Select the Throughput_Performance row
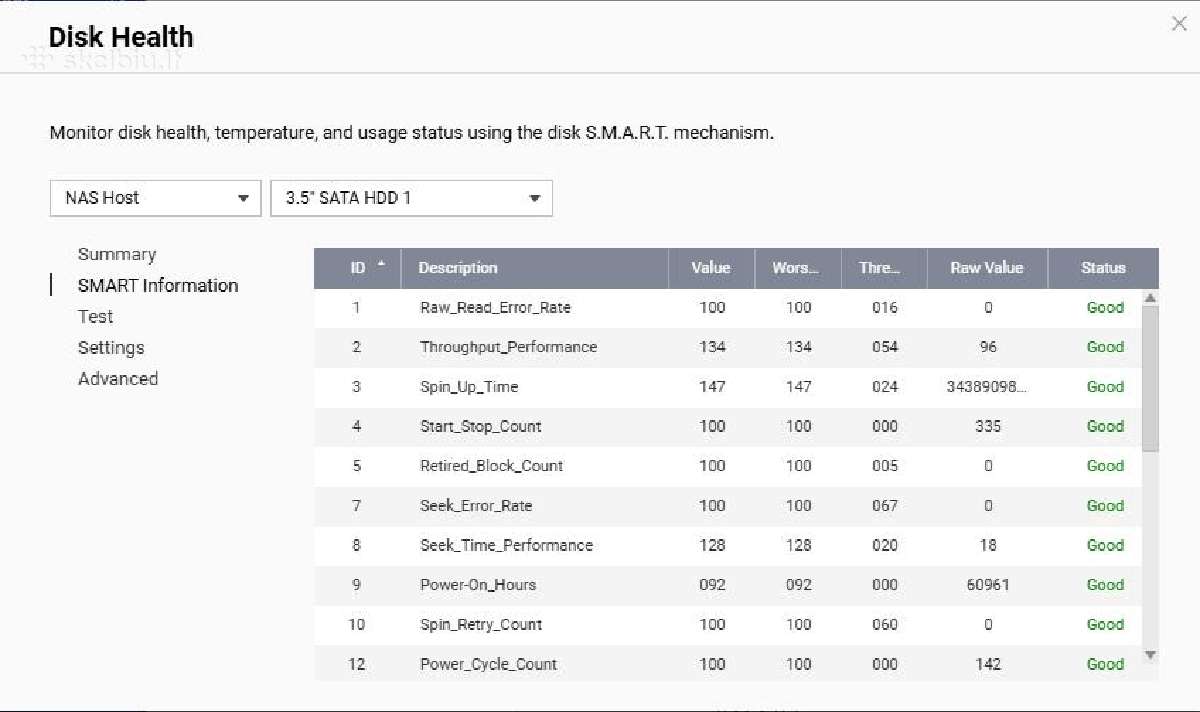 click(728, 347)
